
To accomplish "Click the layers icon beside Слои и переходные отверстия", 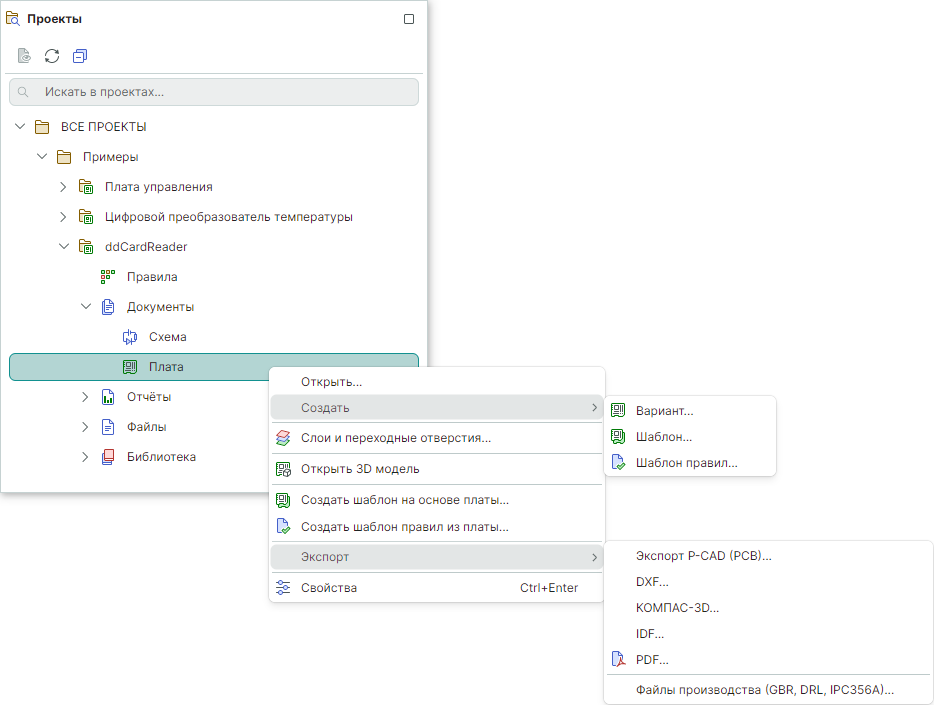I will (283, 438).
